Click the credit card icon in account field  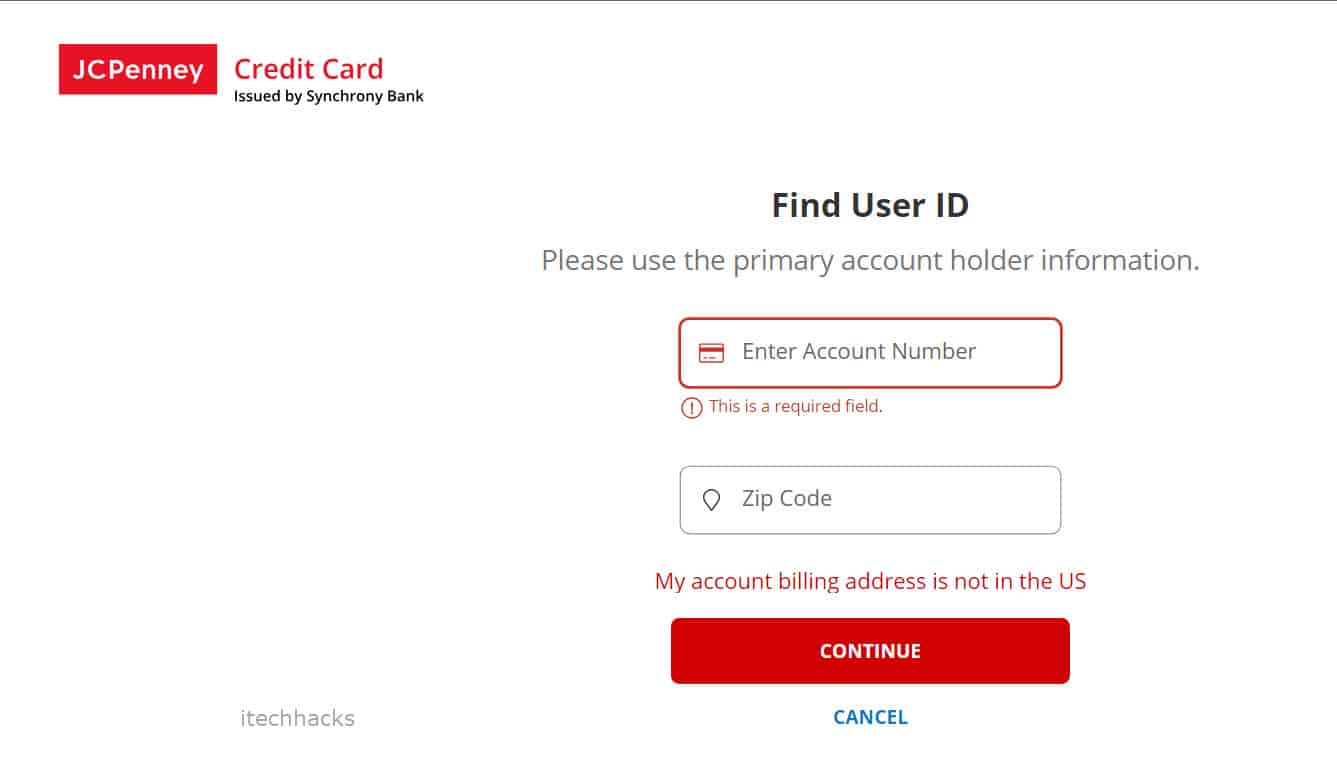711,352
